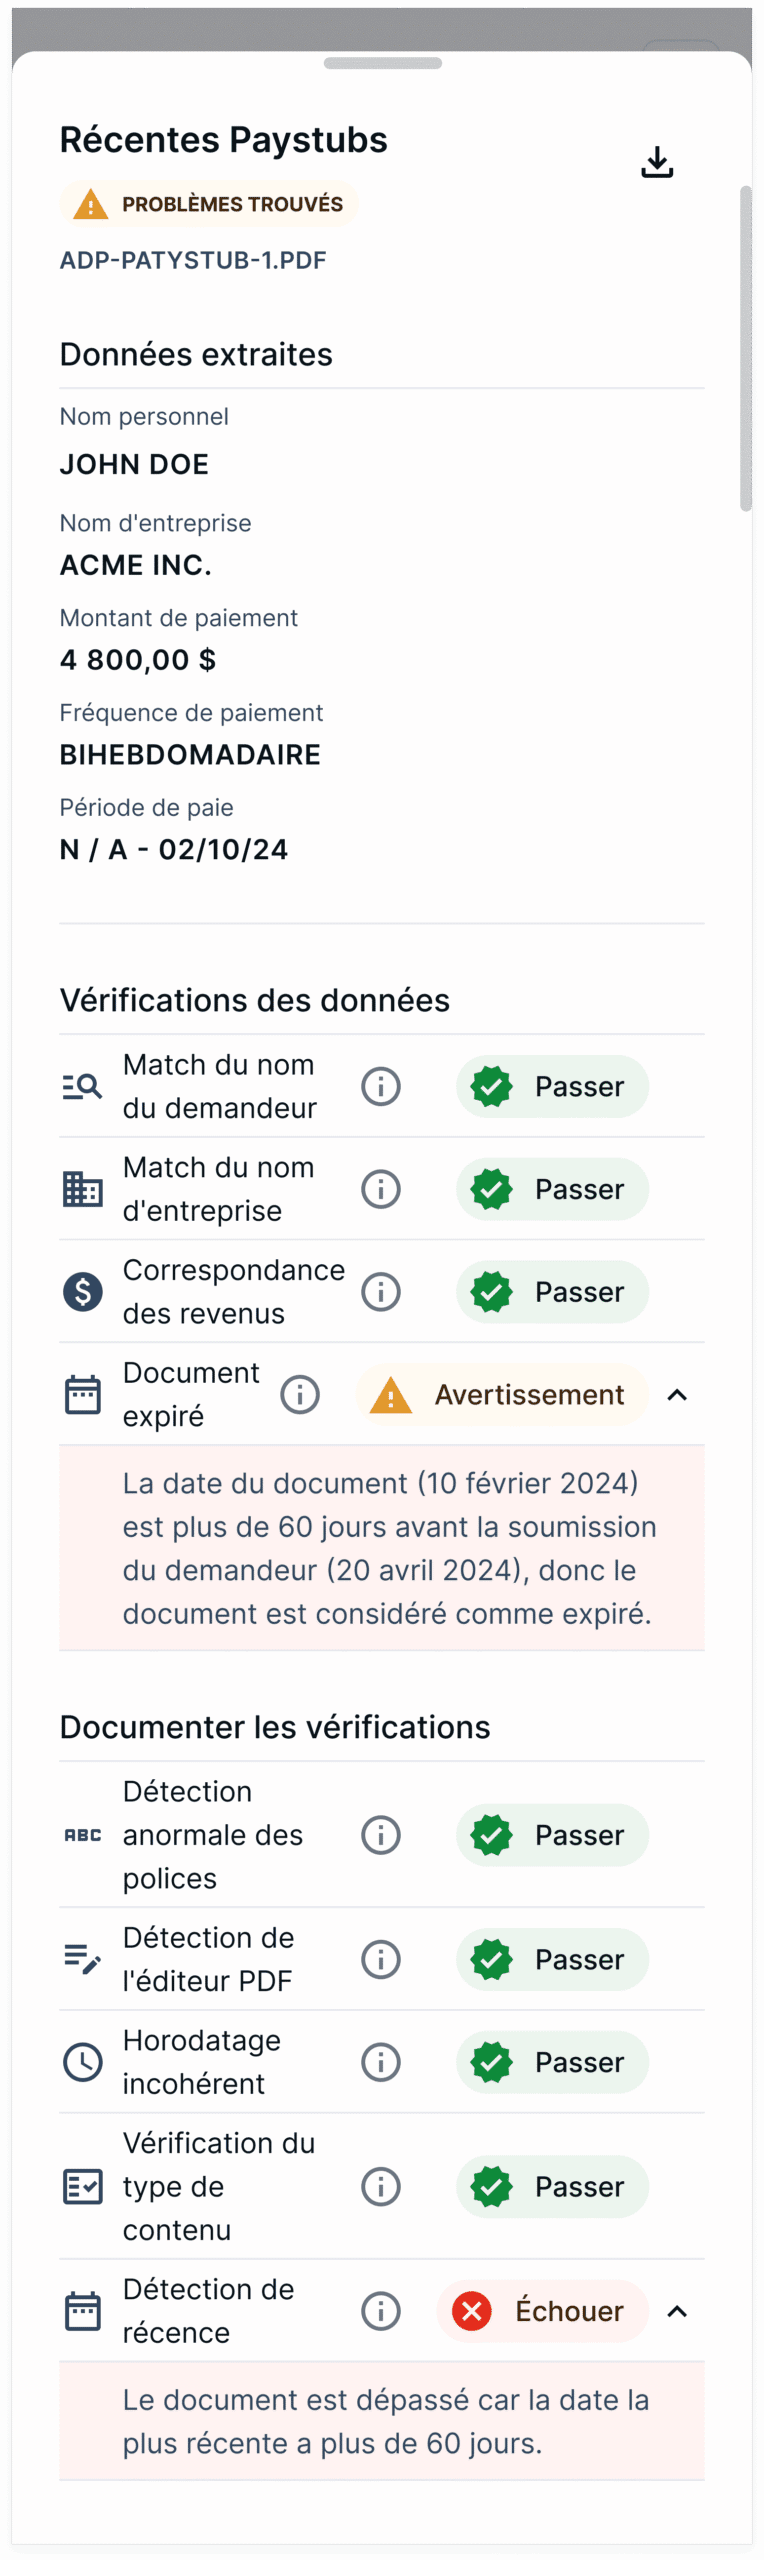Show info for Correspondance des revenus

[x=381, y=1292]
